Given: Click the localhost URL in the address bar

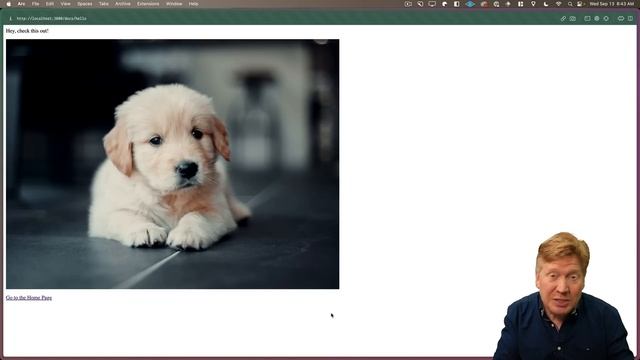Looking at the screenshot, I should [x=51, y=18].
